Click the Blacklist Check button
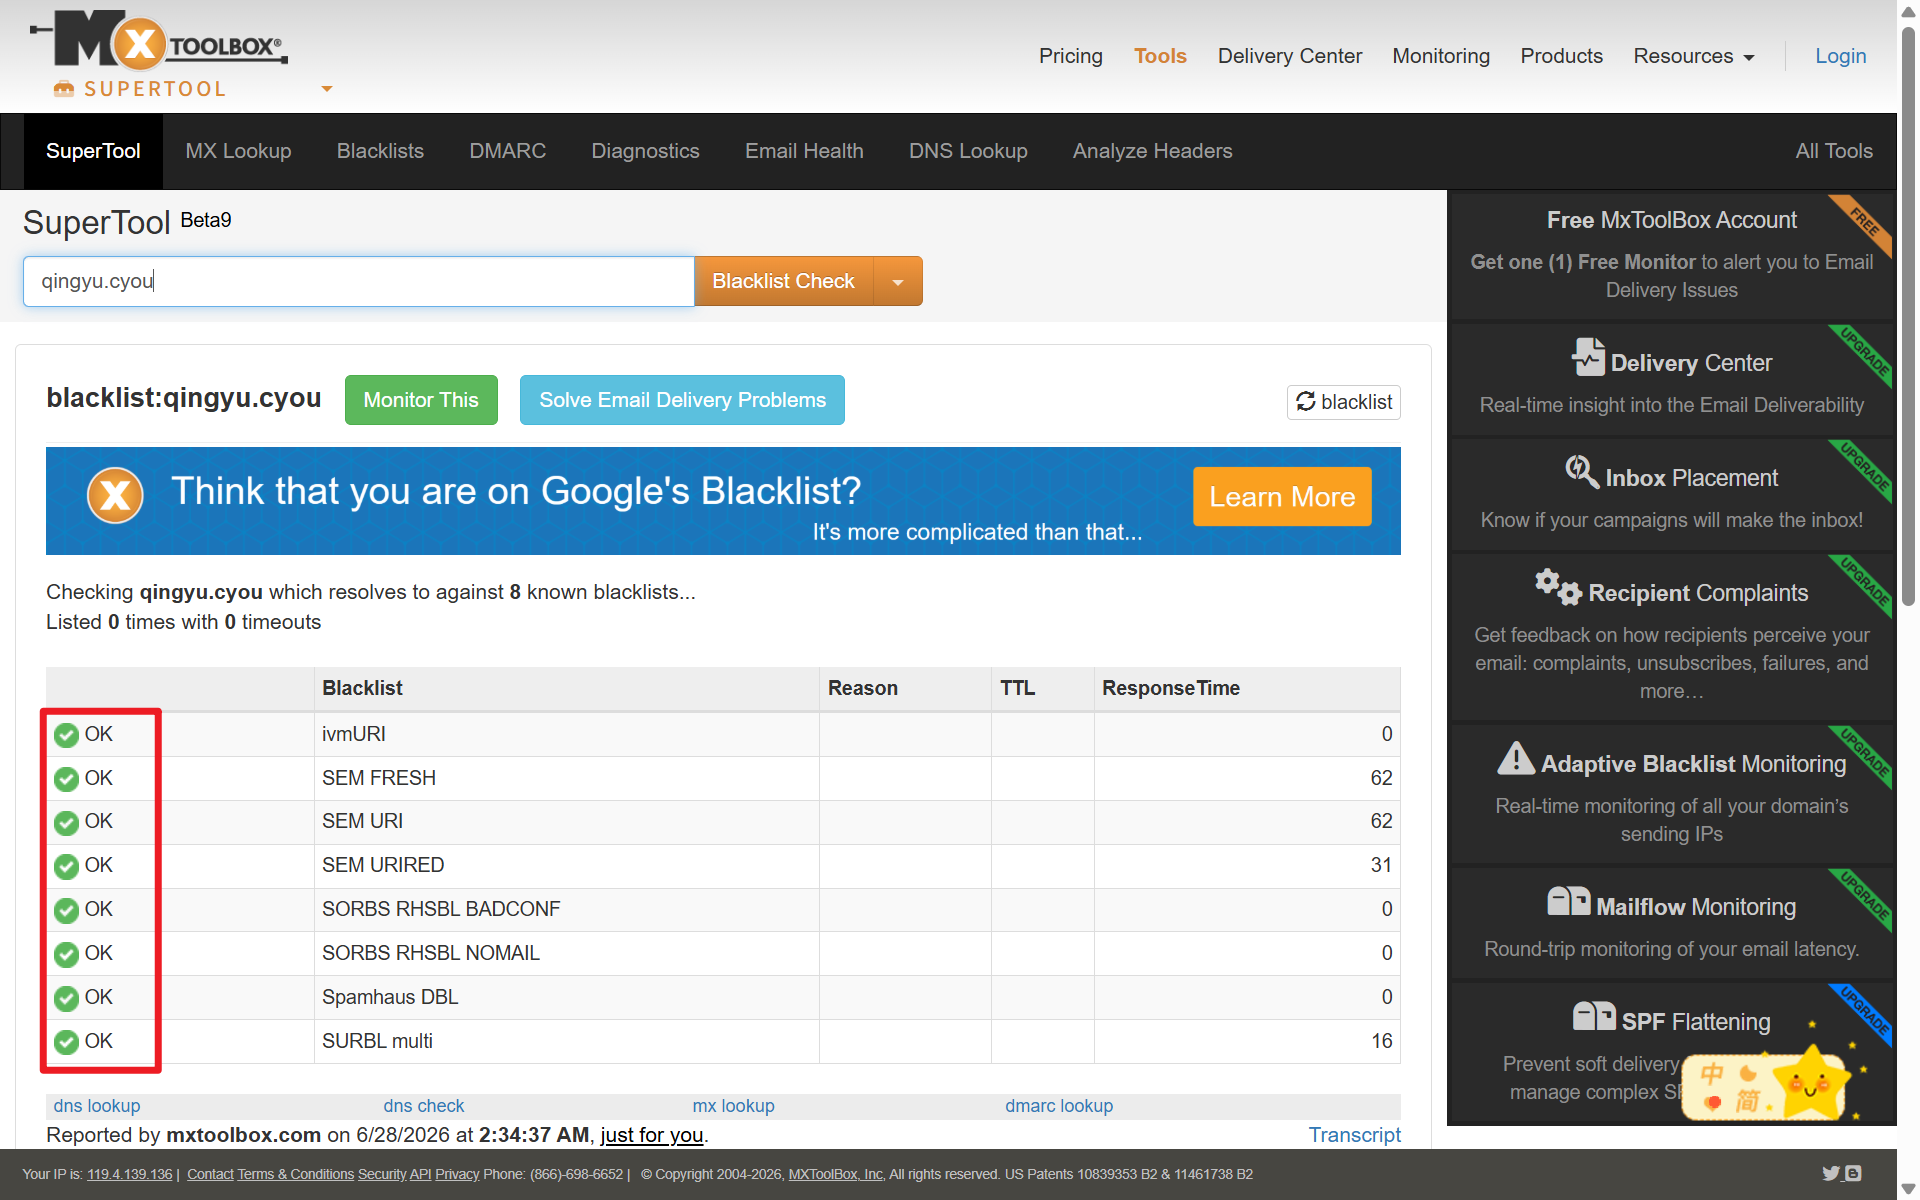This screenshot has height=1200, width=1920. pos(783,281)
